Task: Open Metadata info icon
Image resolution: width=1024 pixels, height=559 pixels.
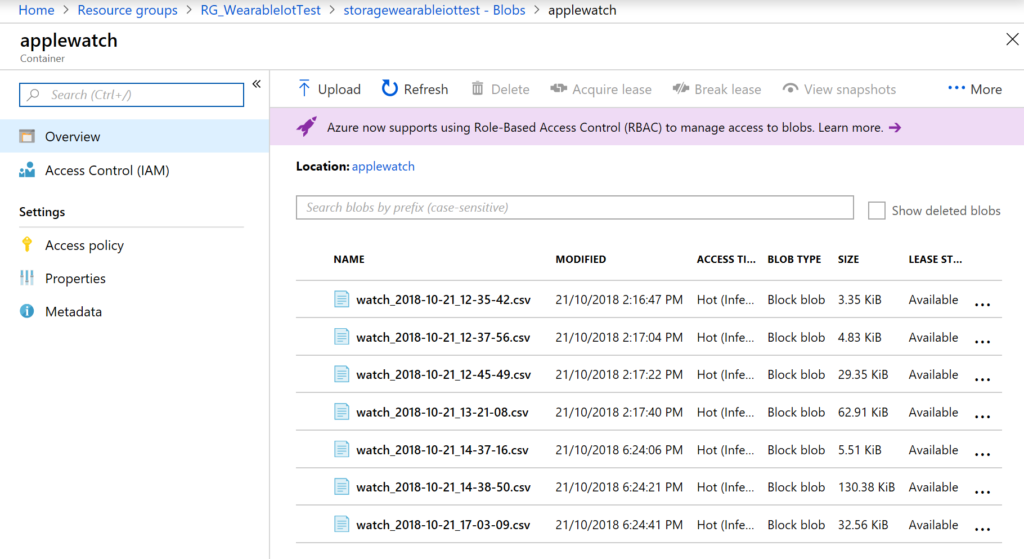Action: [x=27, y=312]
